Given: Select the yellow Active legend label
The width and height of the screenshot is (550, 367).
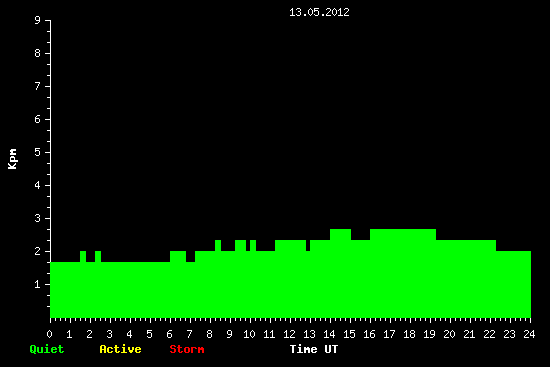Looking at the screenshot, I should [120, 349].
